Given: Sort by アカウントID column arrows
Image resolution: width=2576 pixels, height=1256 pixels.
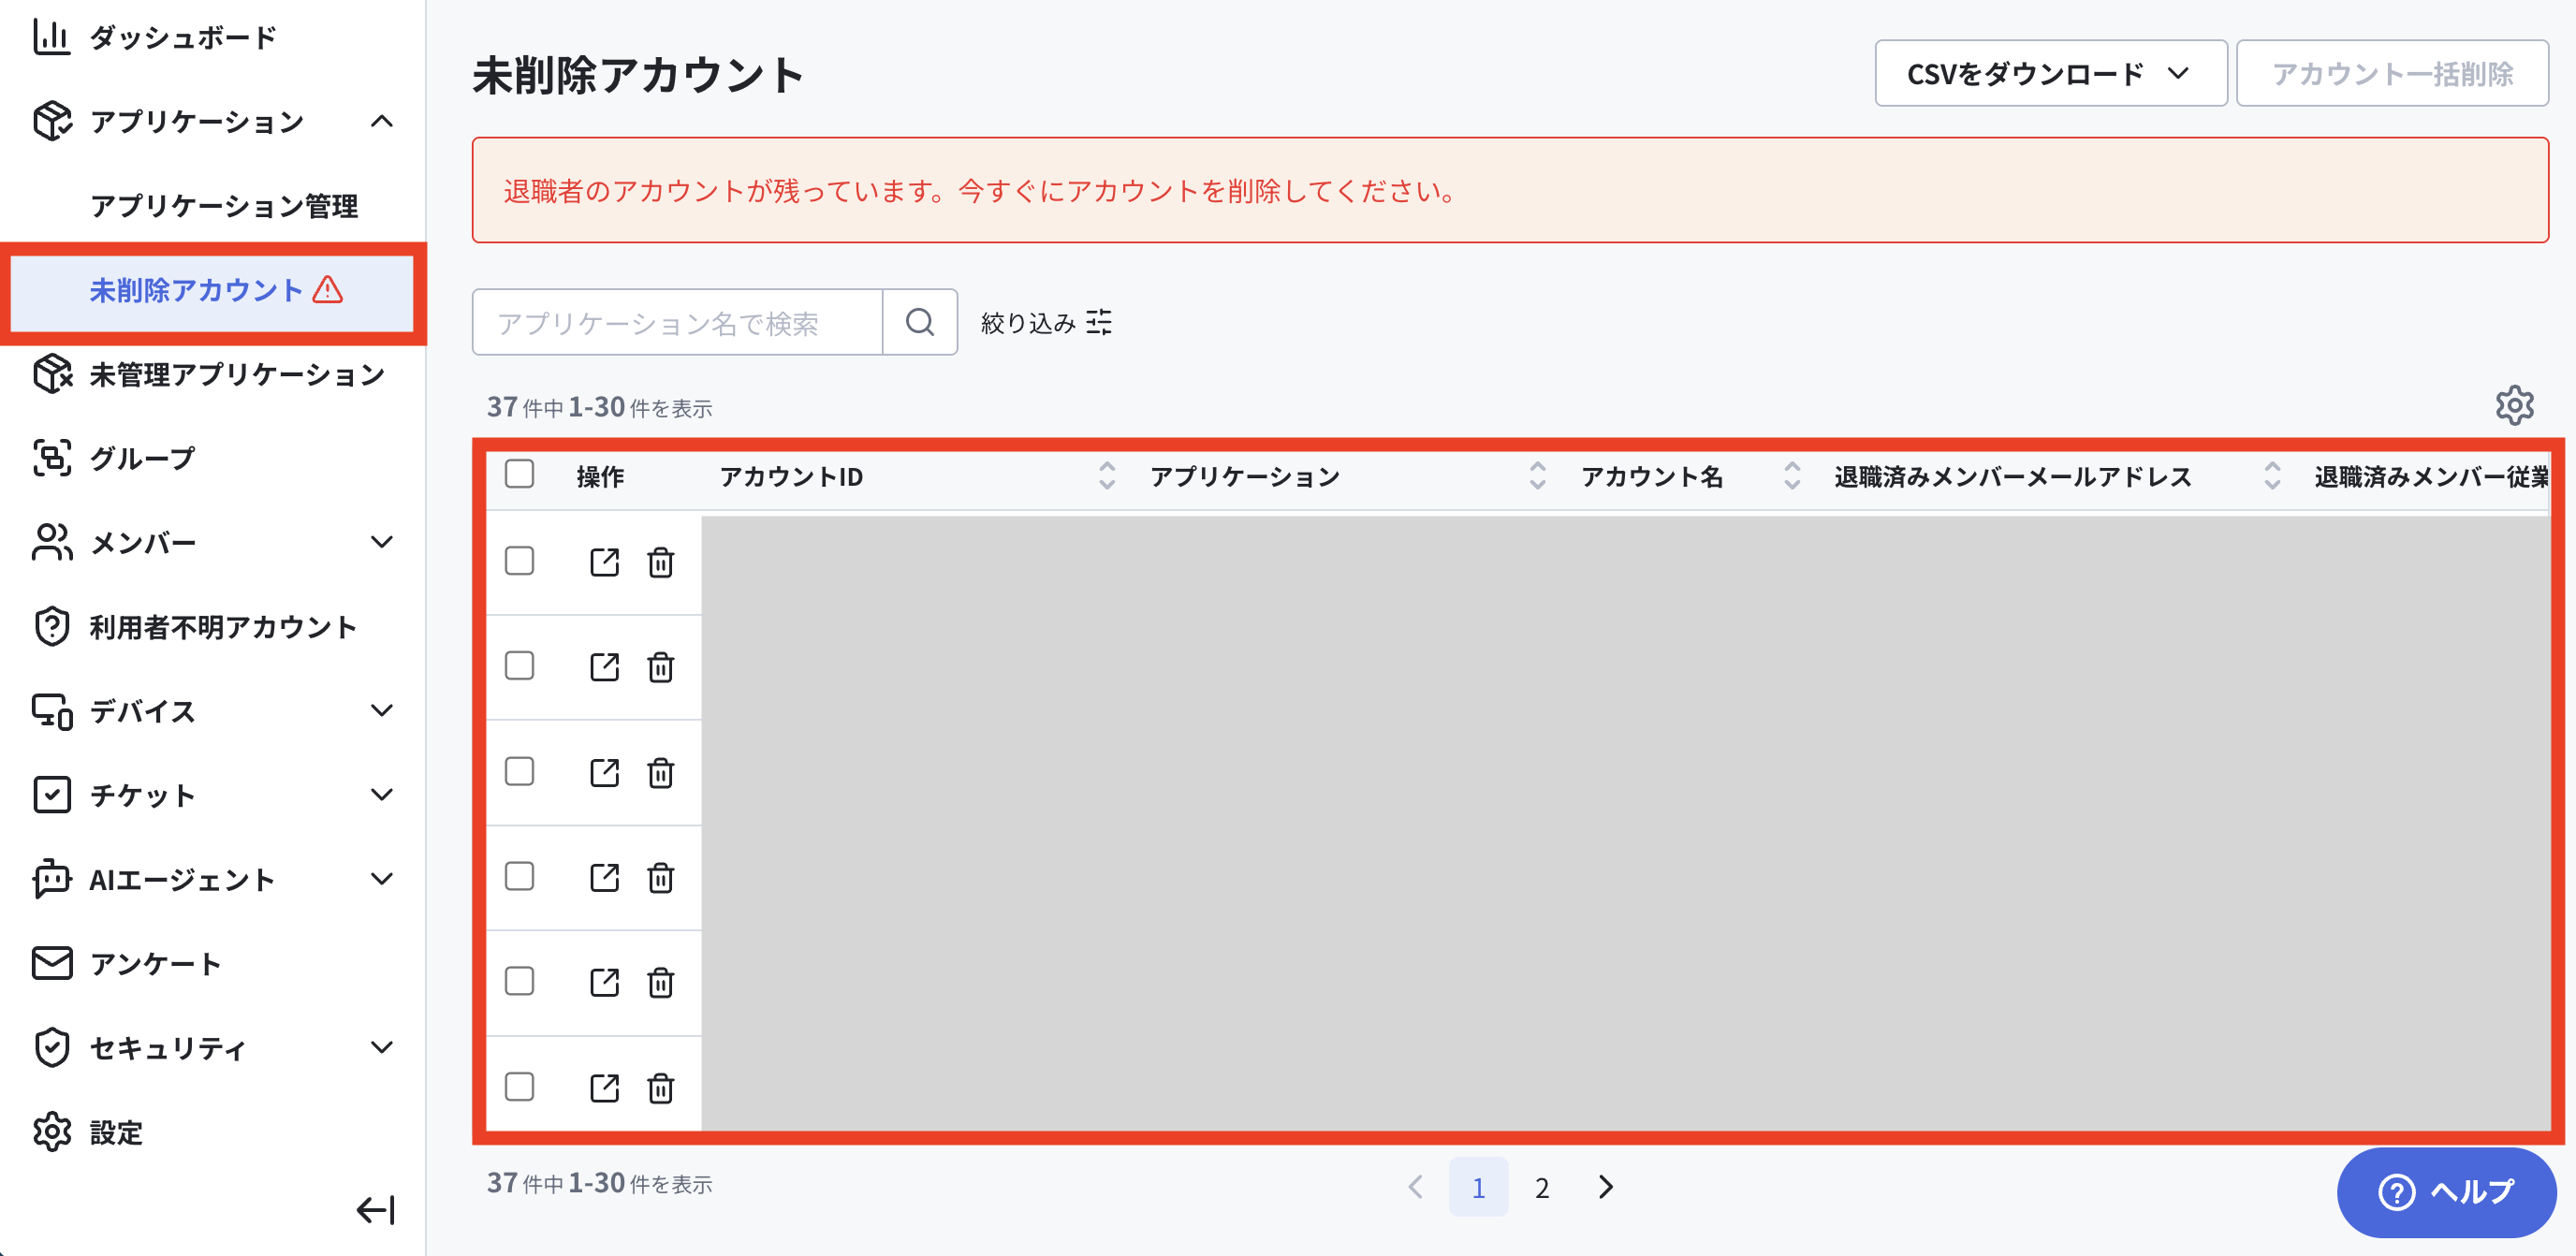Looking at the screenshot, I should 1106,476.
